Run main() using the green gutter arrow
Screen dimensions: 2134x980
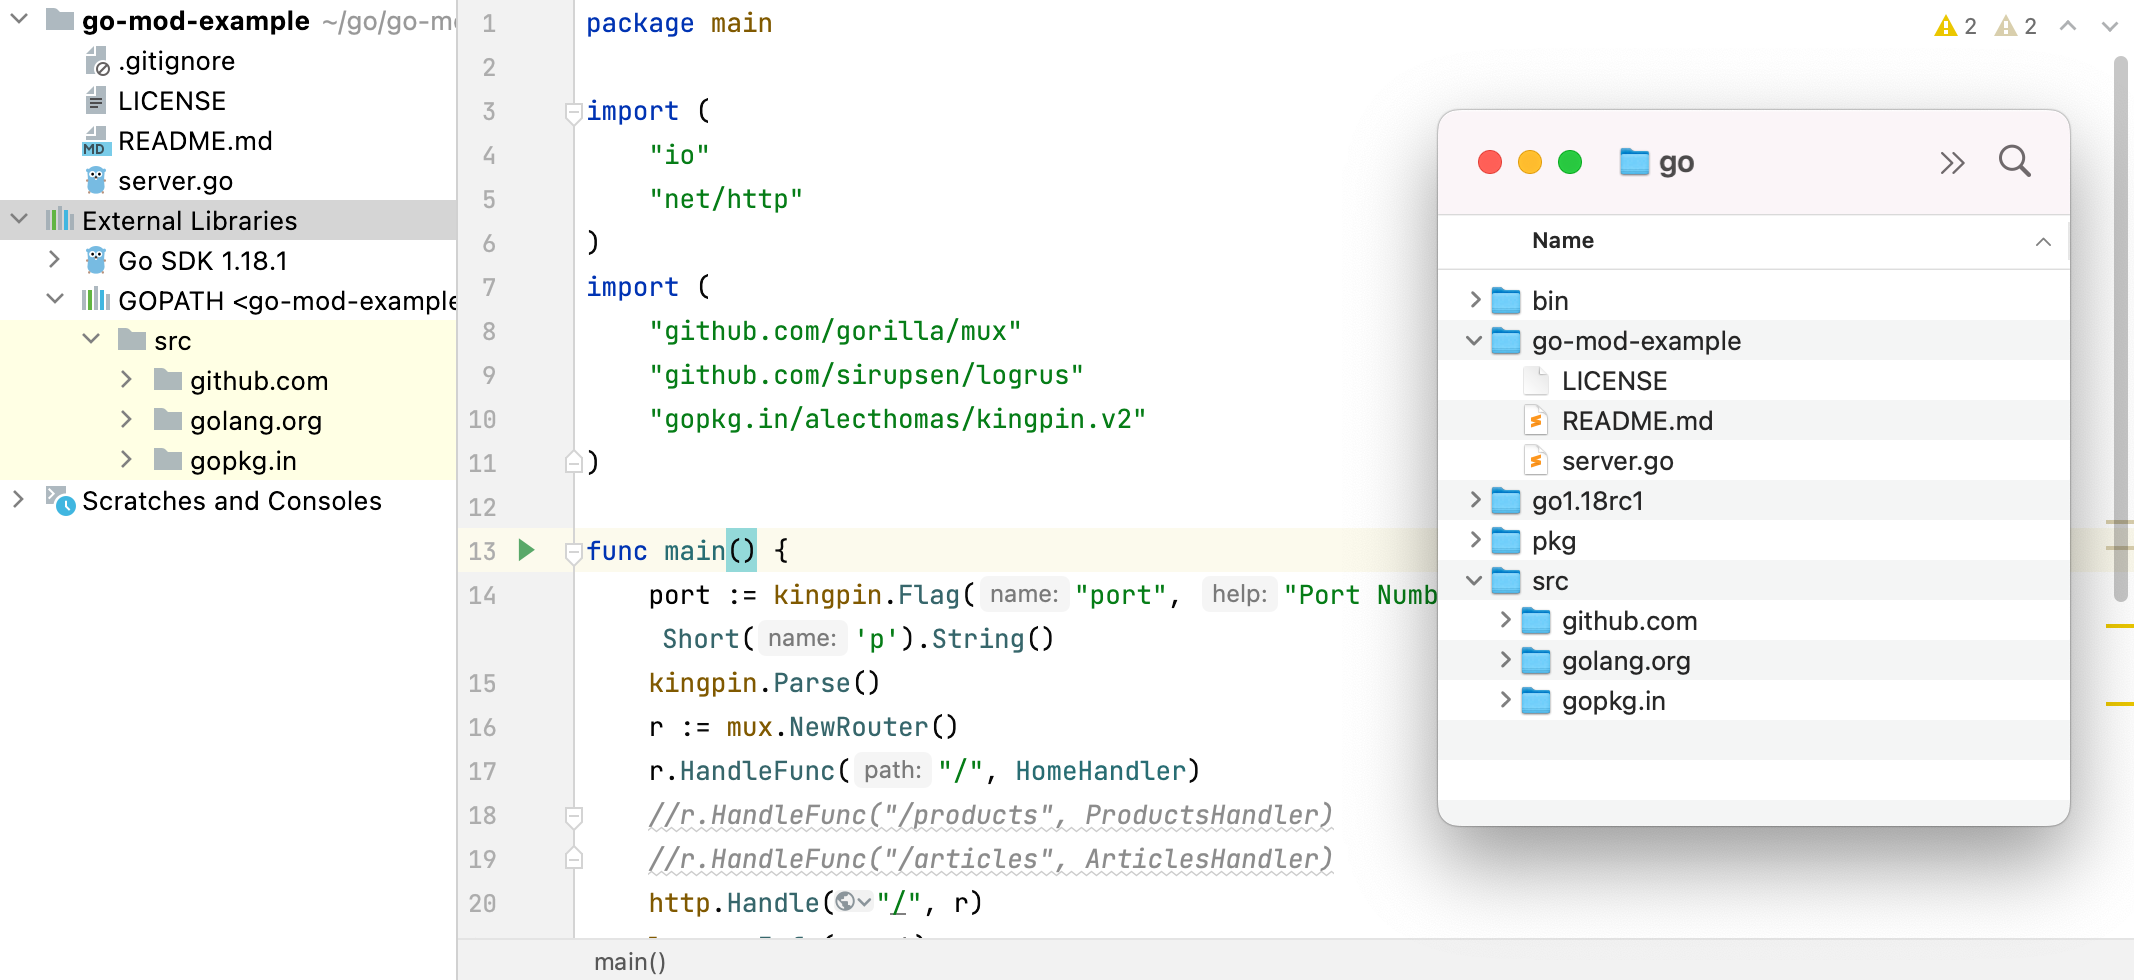(x=525, y=550)
